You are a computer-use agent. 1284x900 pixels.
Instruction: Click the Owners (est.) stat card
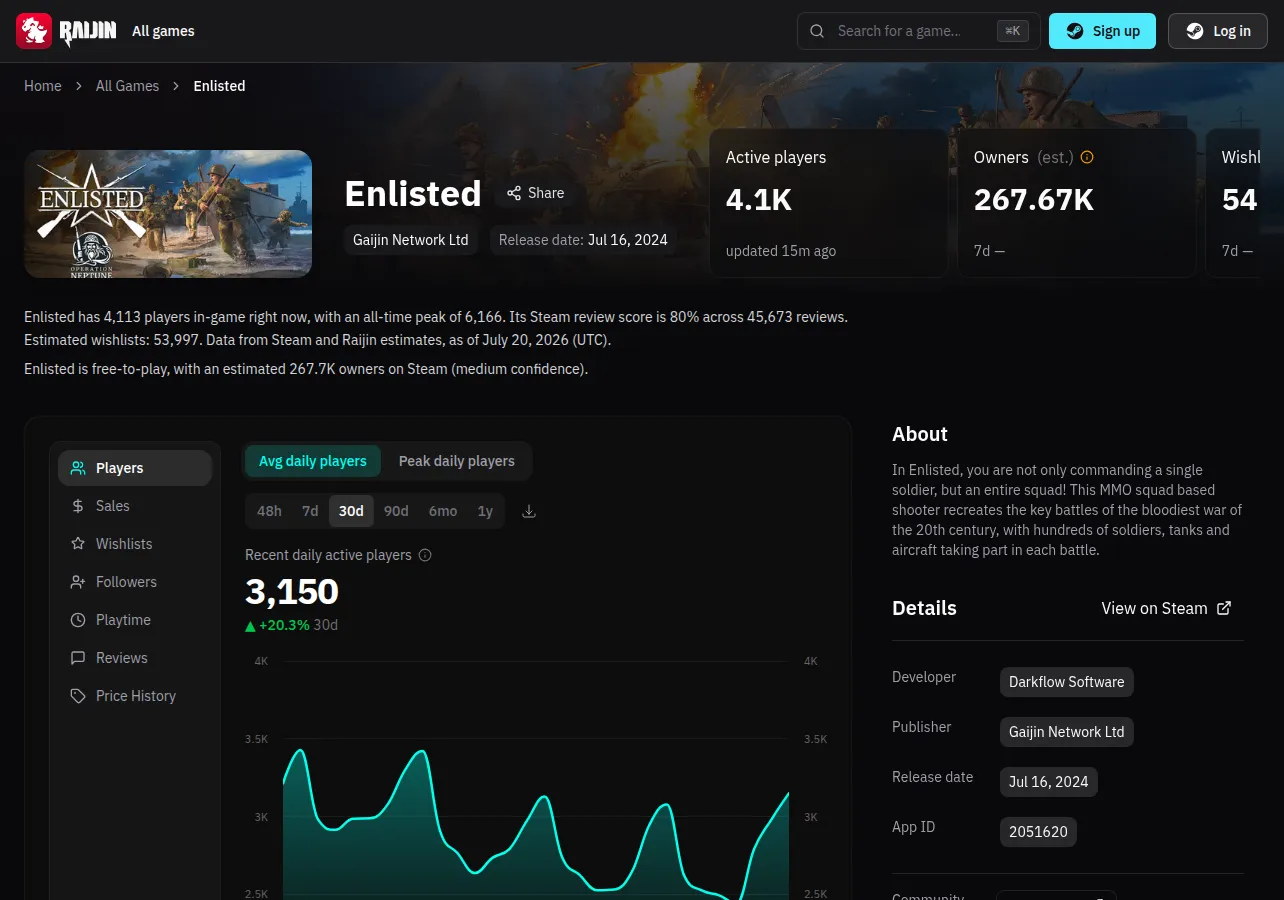point(1077,203)
